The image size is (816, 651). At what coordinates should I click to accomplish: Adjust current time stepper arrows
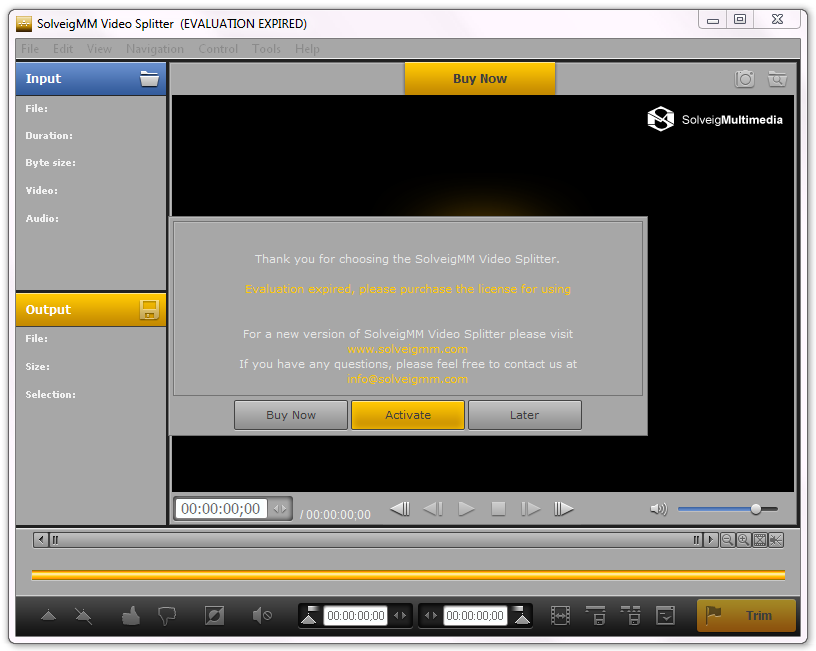click(x=280, y=508)
